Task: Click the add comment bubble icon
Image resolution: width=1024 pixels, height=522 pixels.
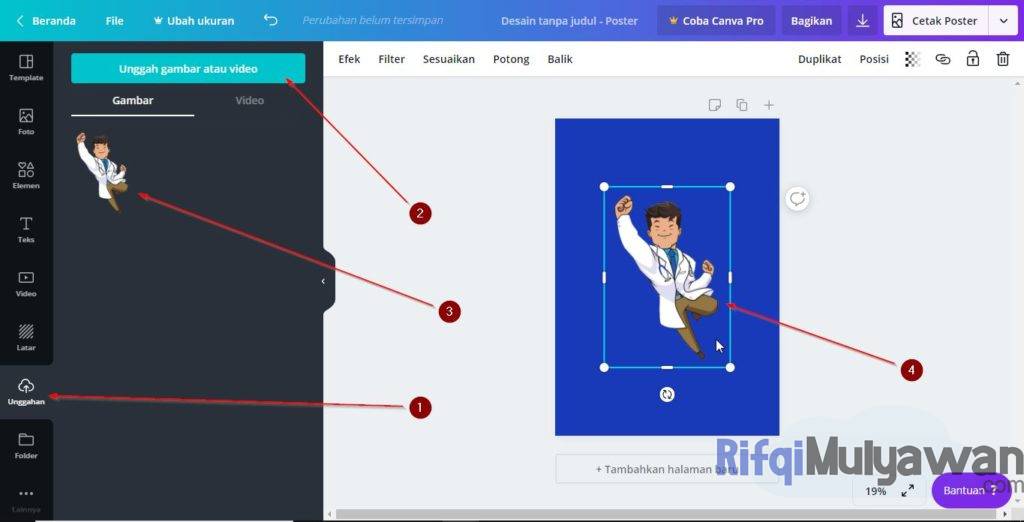Action: (x=797, y=199)
